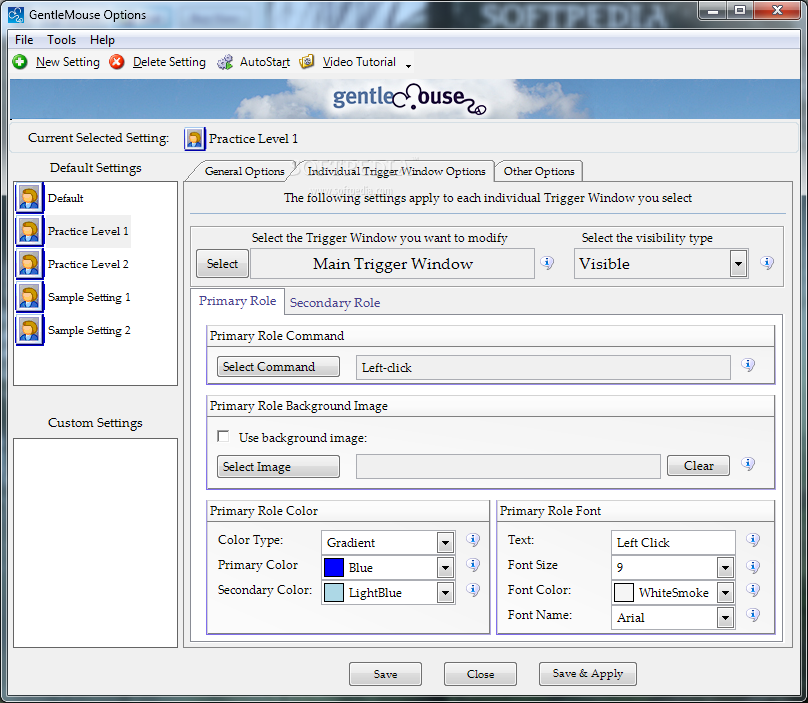Click the Select Image button

tap(278, 466)
